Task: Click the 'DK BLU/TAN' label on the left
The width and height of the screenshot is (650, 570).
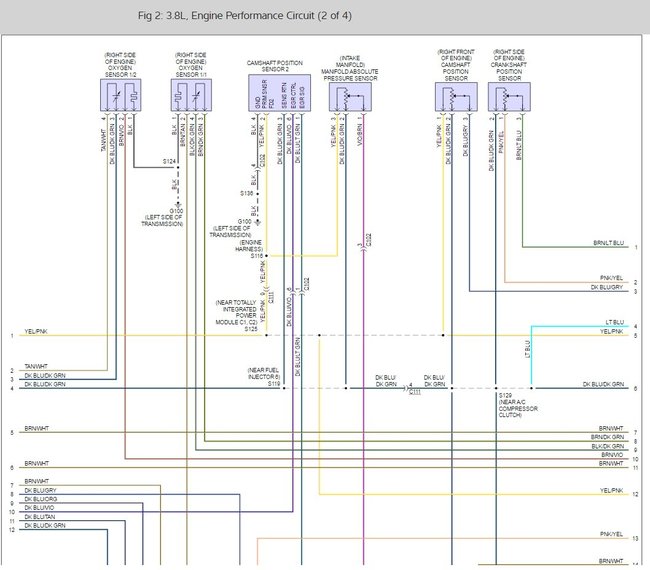Action: point(40,517)
